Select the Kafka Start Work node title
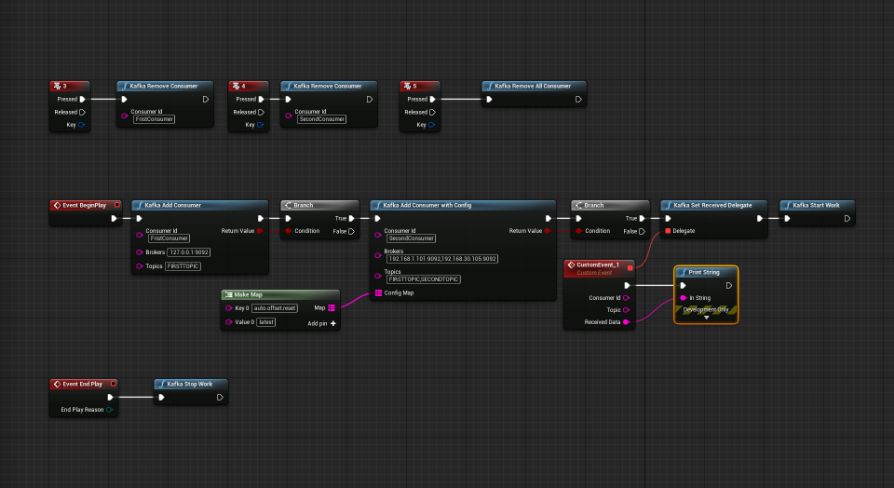Image resolution: width=894 pixels, height=488 pixels. pos(817,205)
